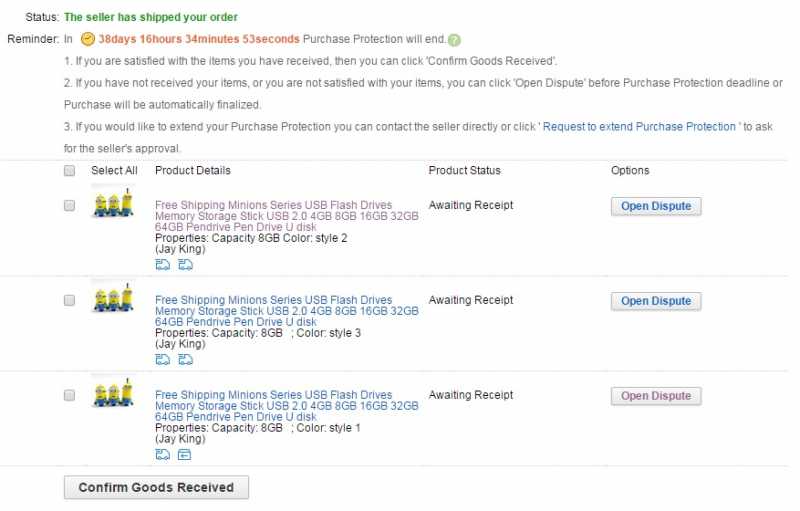The width and height of the screenshot is (800, 511).
Task: Click second truck icon under style 3 item
Action: (x=185, y=359)
